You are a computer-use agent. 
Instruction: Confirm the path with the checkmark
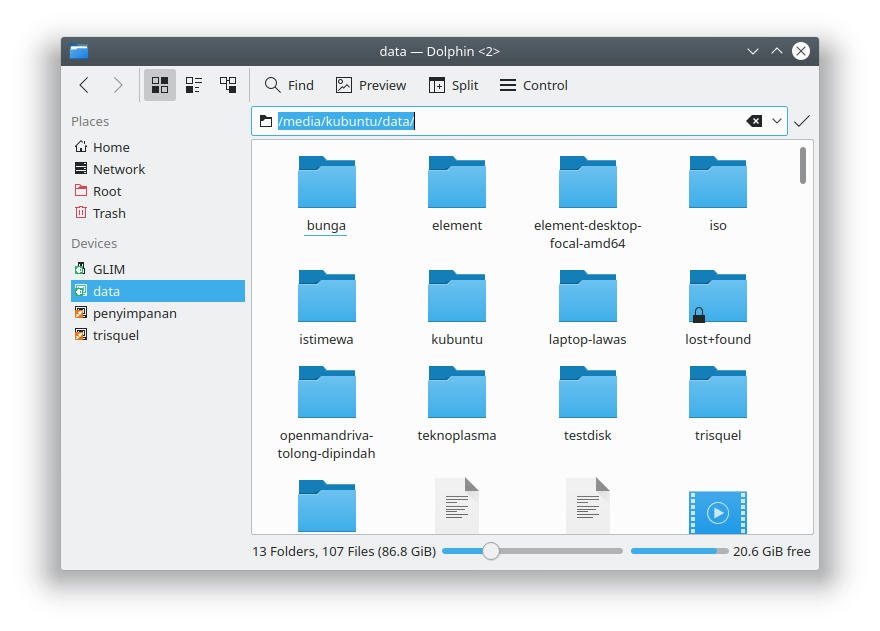[802, 121]
